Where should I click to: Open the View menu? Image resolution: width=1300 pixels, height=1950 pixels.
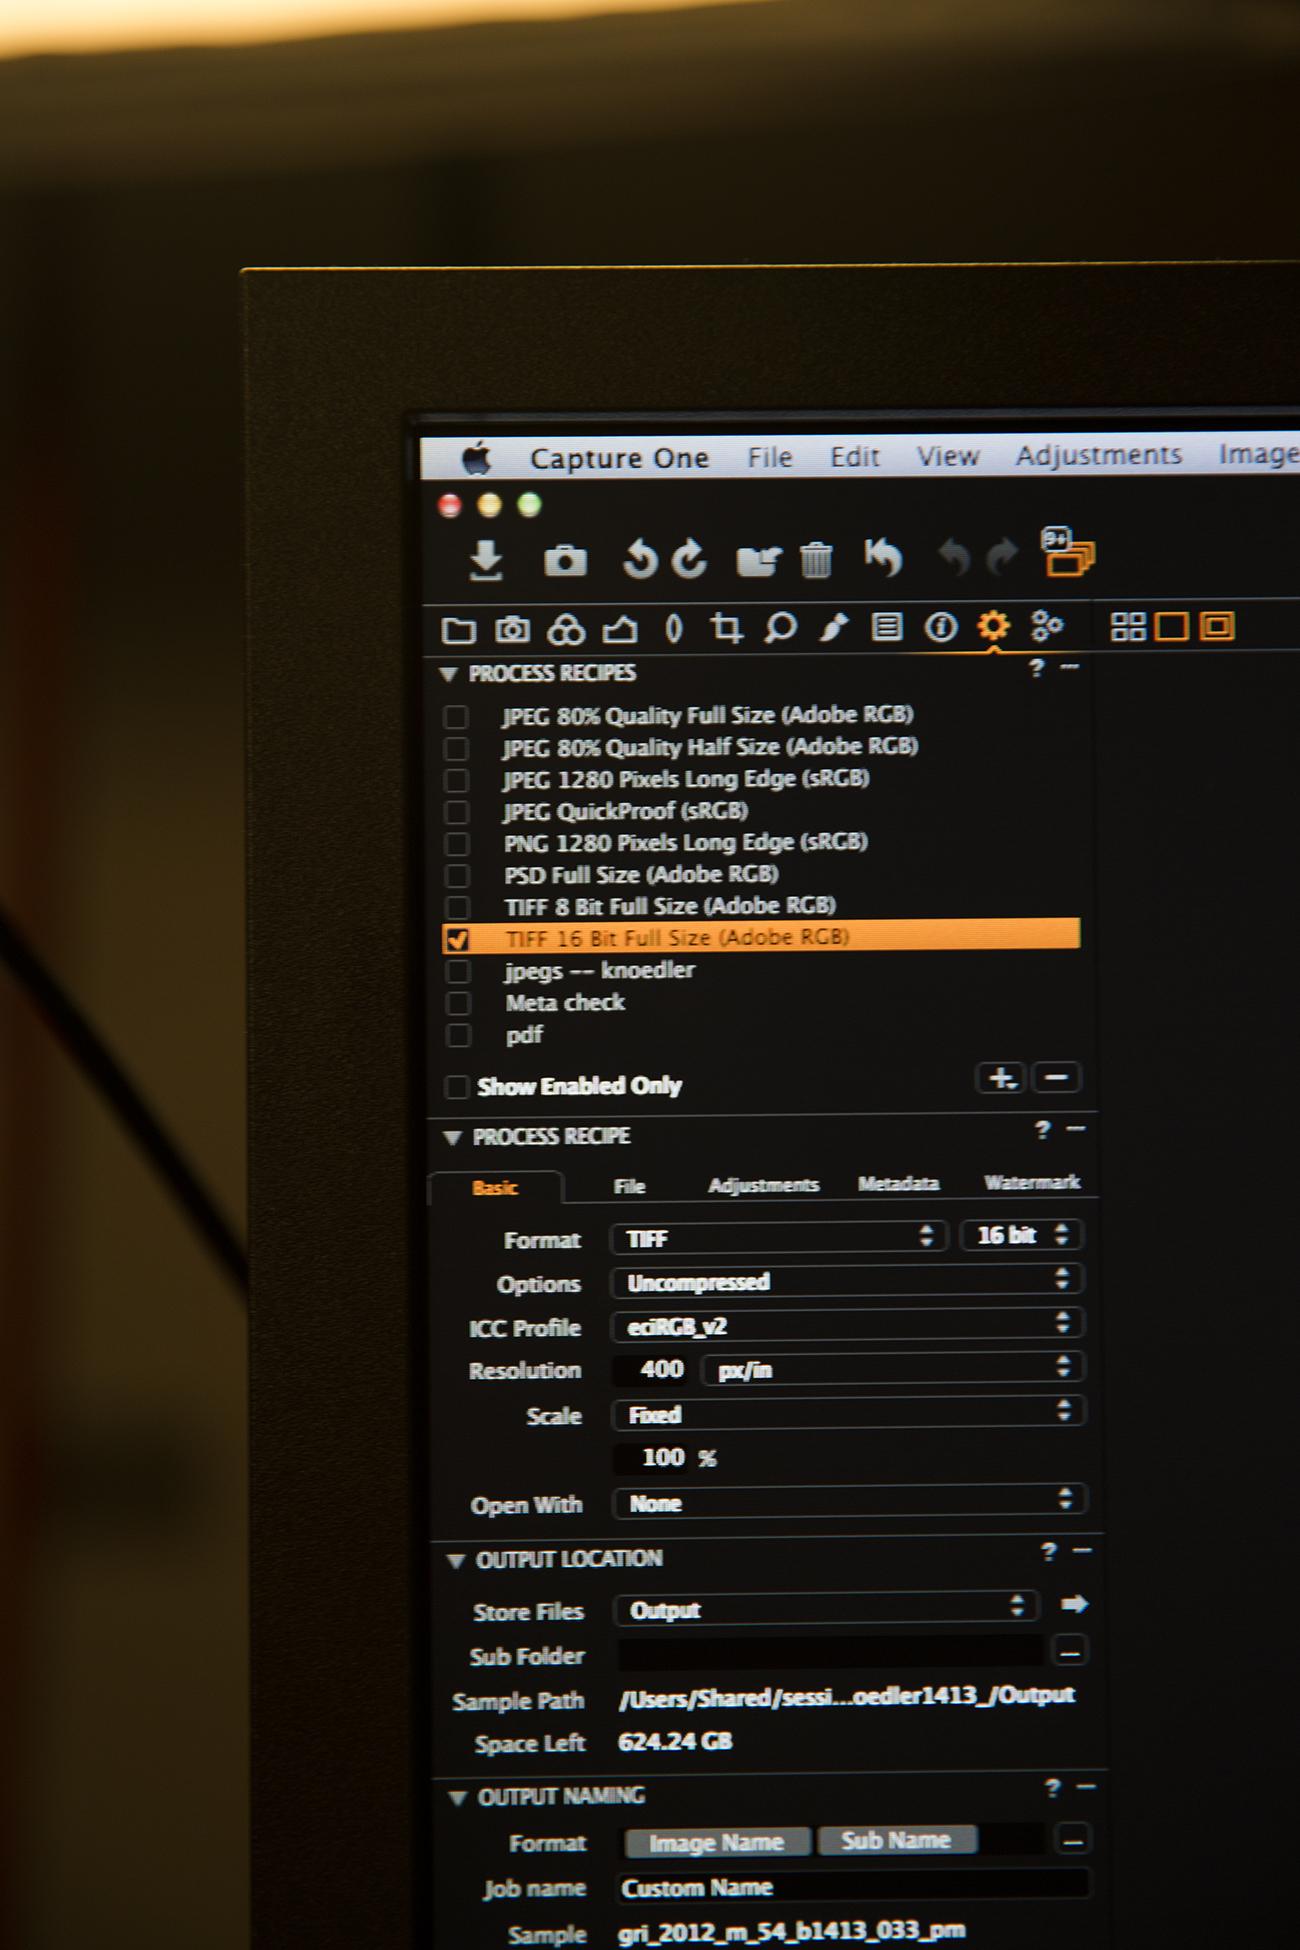[948, 456]
